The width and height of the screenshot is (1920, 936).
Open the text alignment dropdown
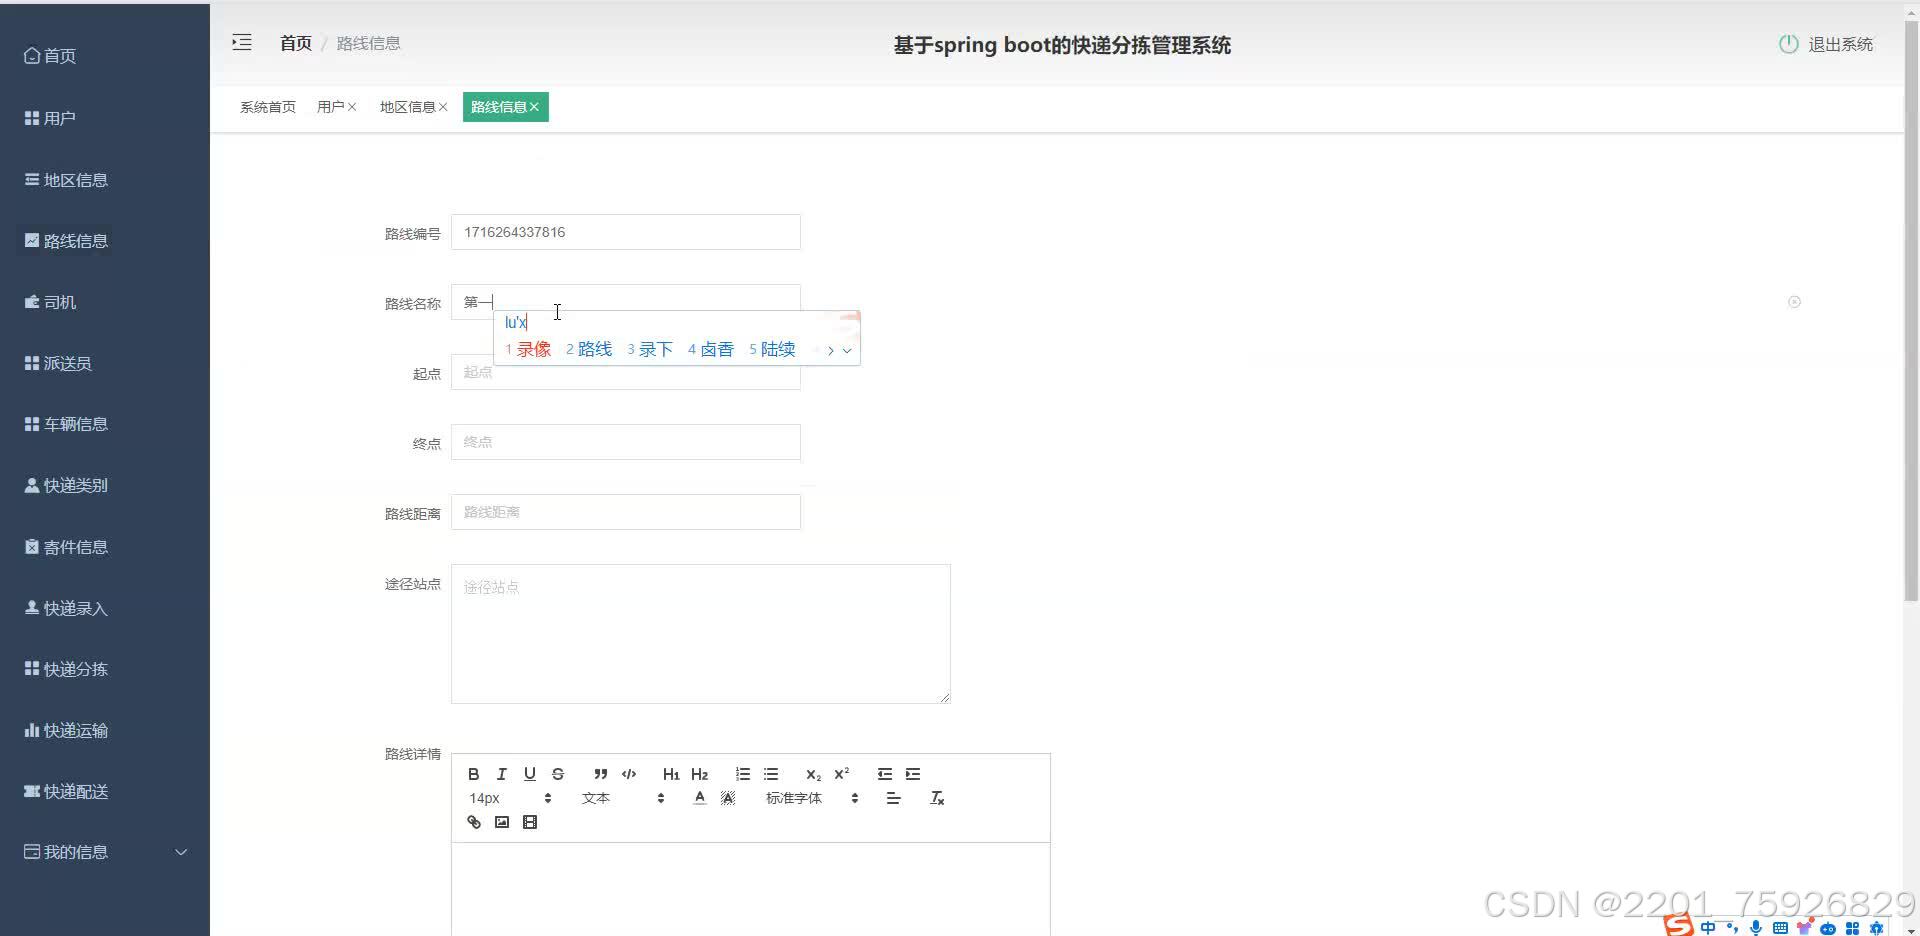pos(894,798)
